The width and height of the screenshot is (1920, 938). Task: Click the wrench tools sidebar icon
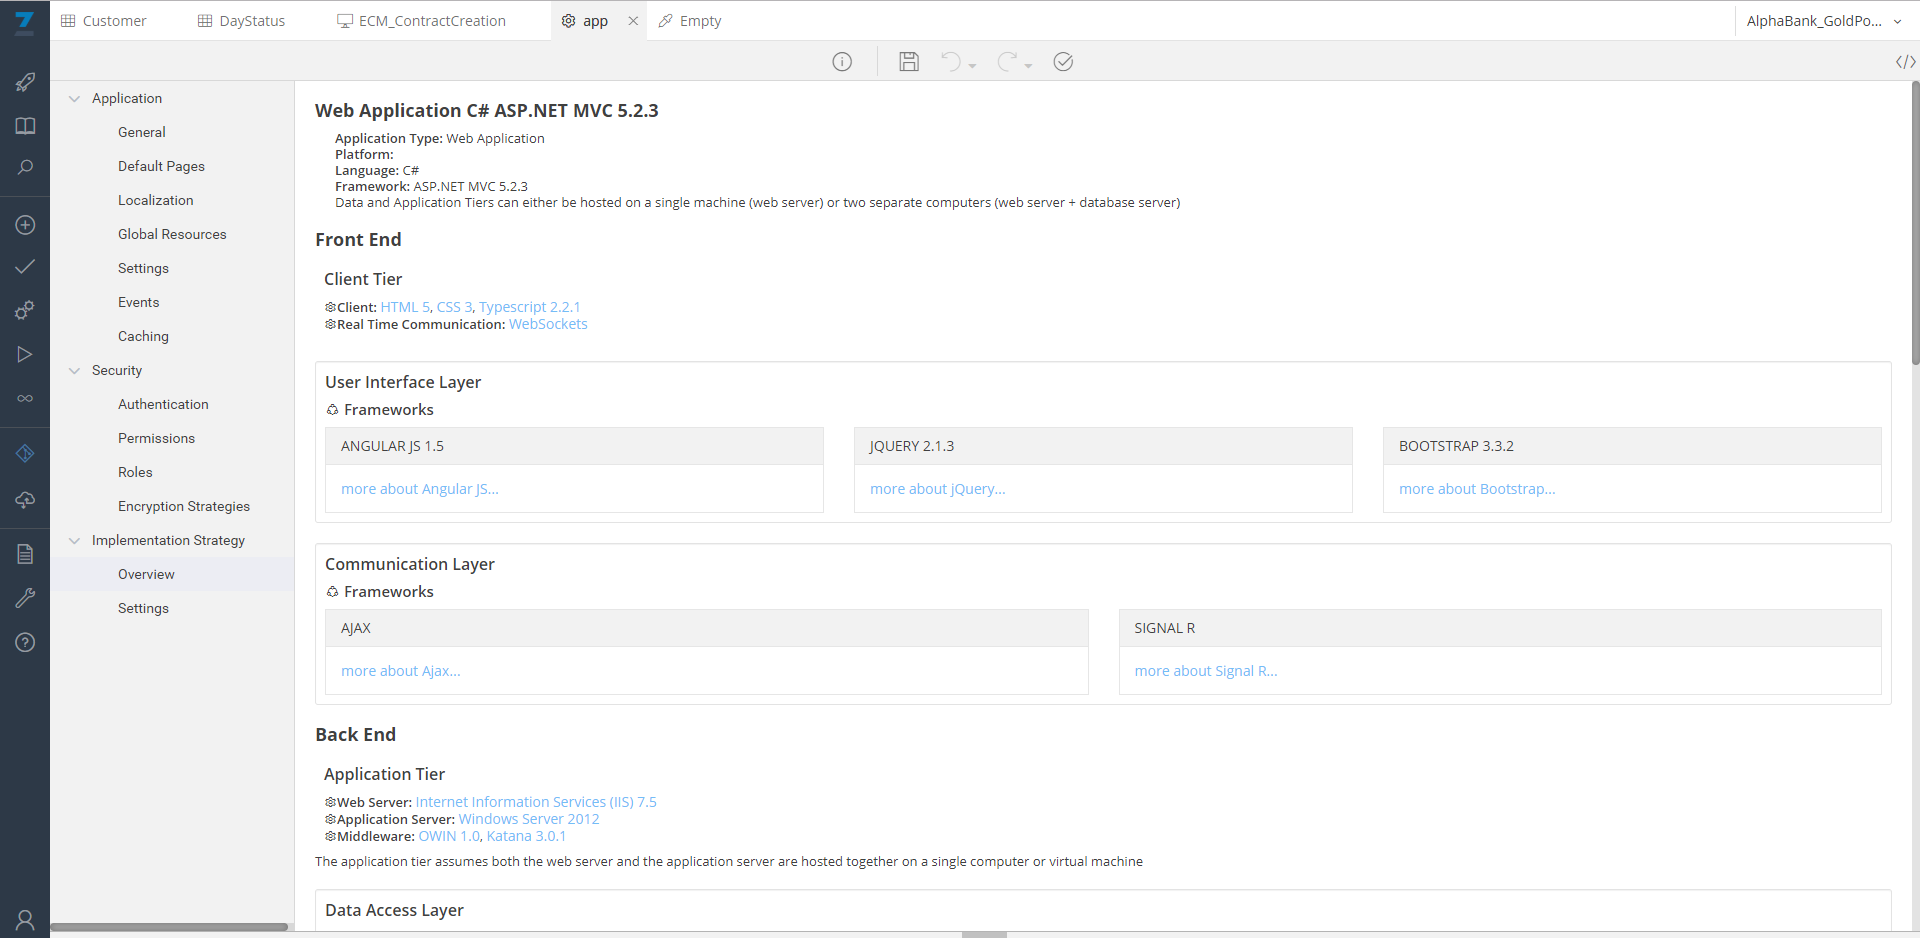pyautogui.click(x=25, y=598)
